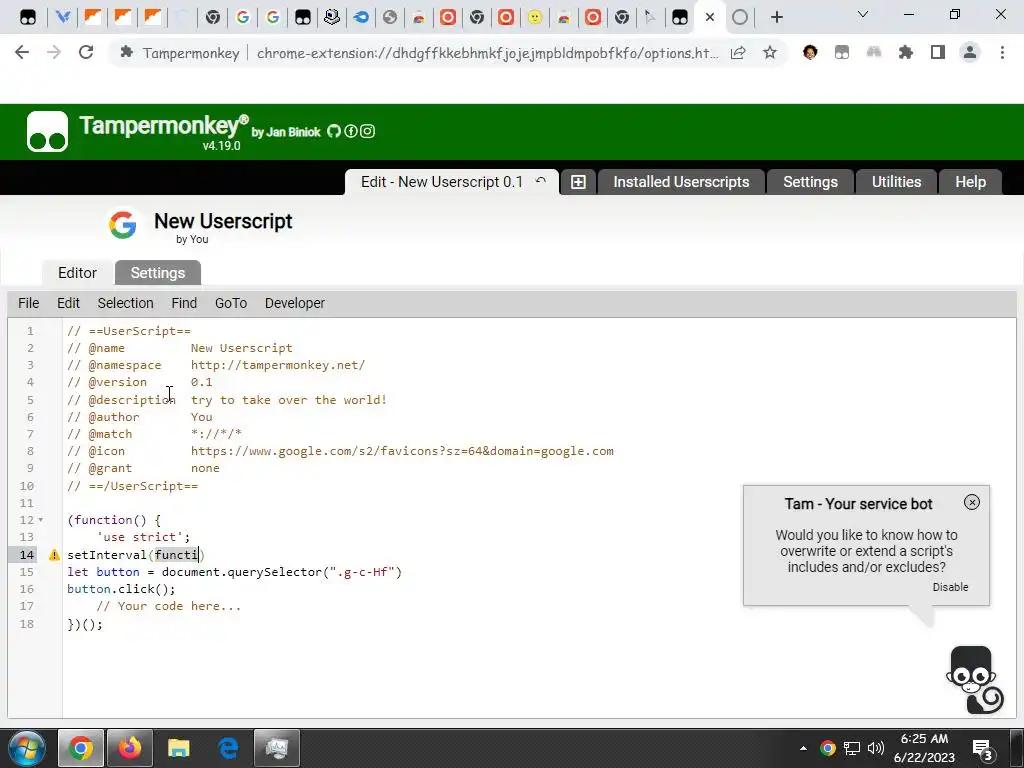The image size is (1024, 768).
Task: Launch Firefox from the taskbar
Action: [130, 748]
